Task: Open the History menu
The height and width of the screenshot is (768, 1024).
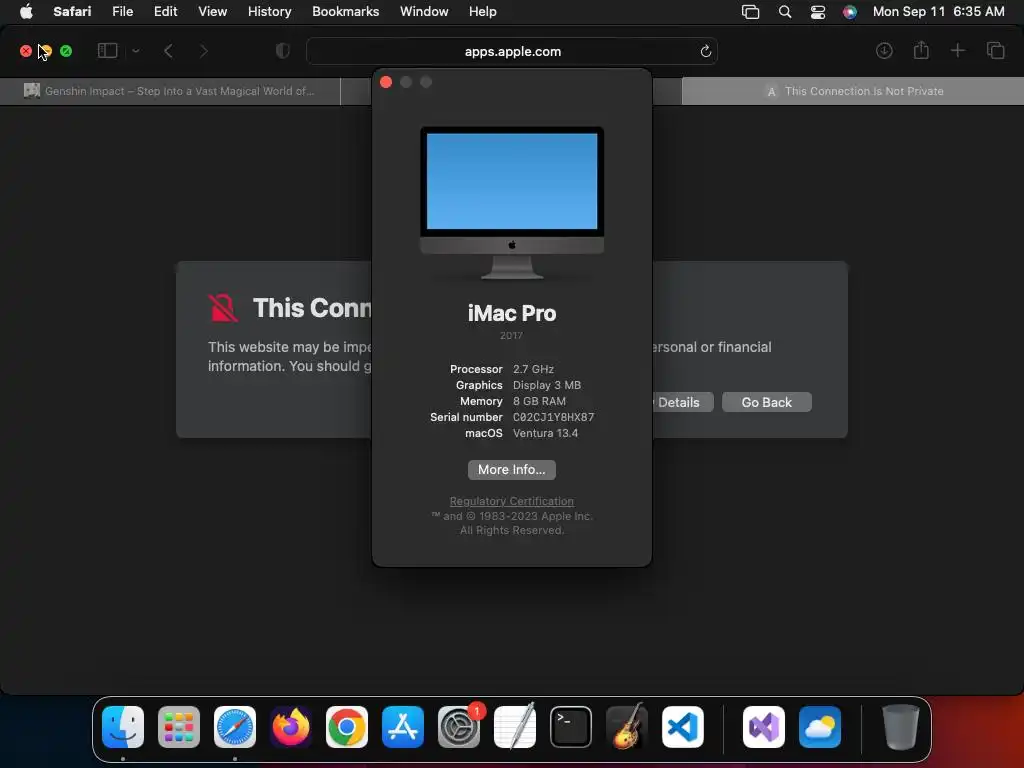Action: 269,12
